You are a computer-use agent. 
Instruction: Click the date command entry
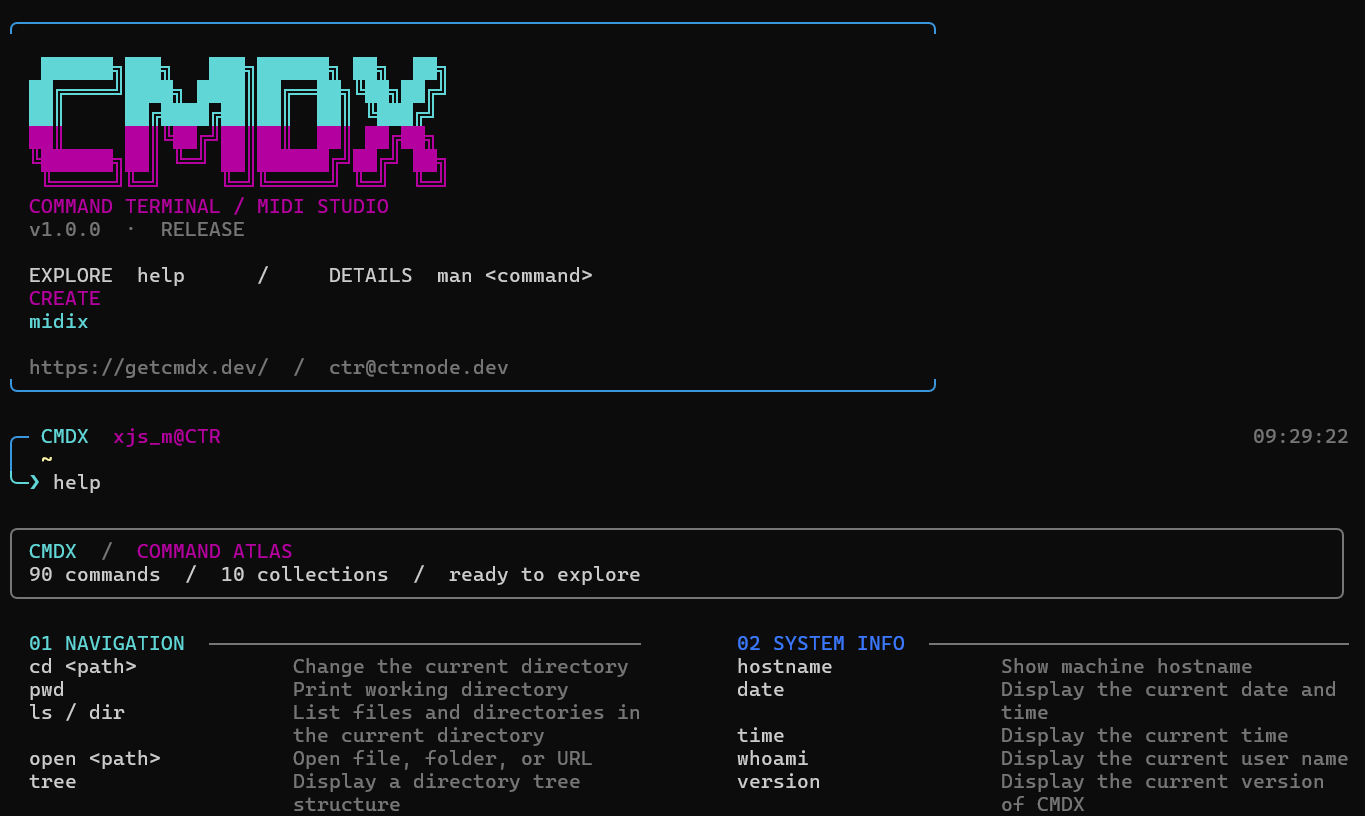pos(761,689)
